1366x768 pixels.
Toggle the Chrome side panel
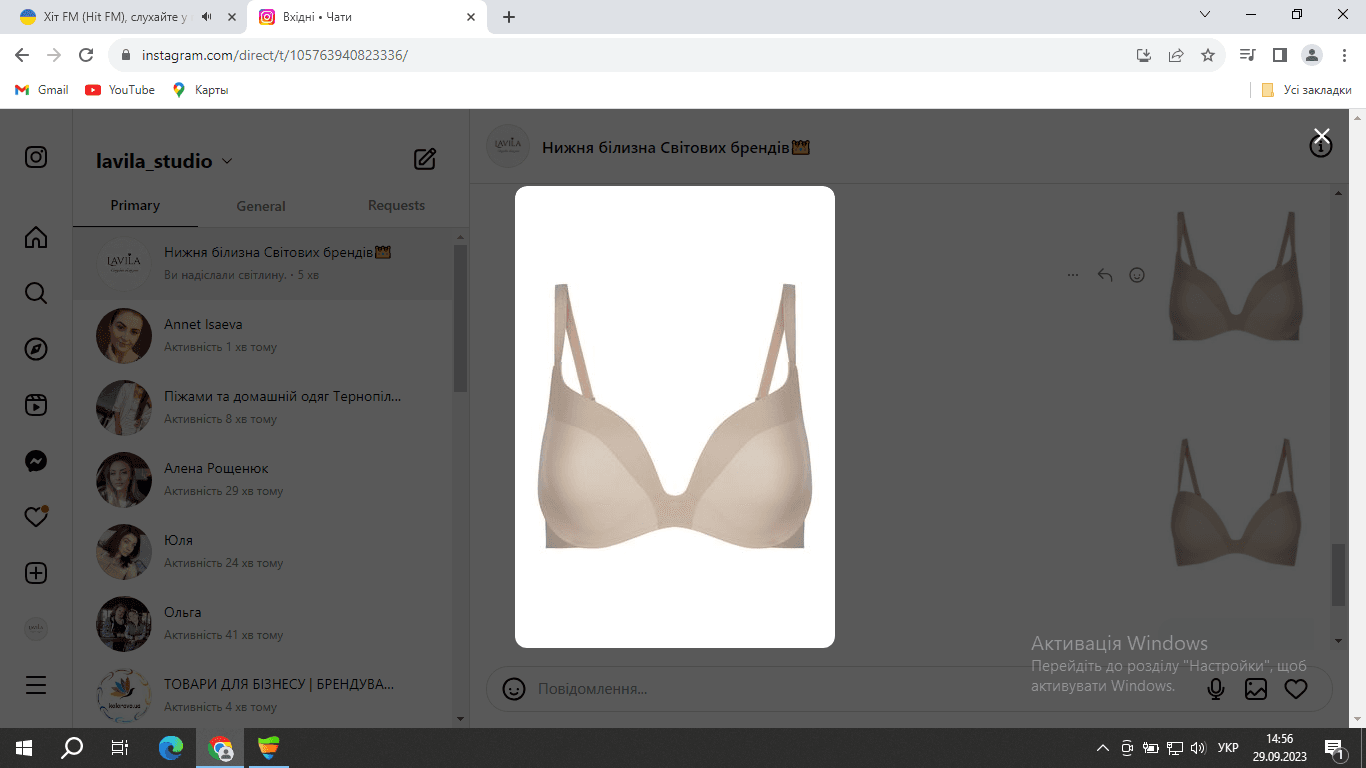tap(1279, 55)
